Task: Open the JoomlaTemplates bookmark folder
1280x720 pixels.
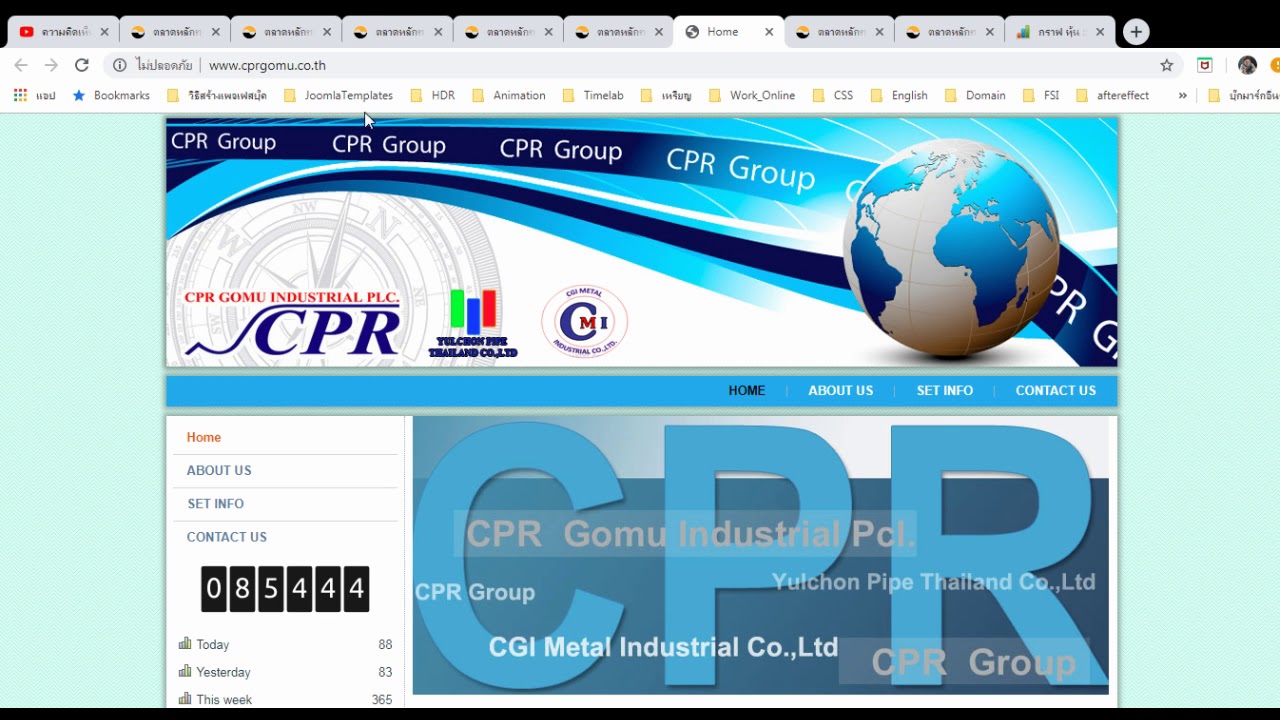Action: [338, 95]
